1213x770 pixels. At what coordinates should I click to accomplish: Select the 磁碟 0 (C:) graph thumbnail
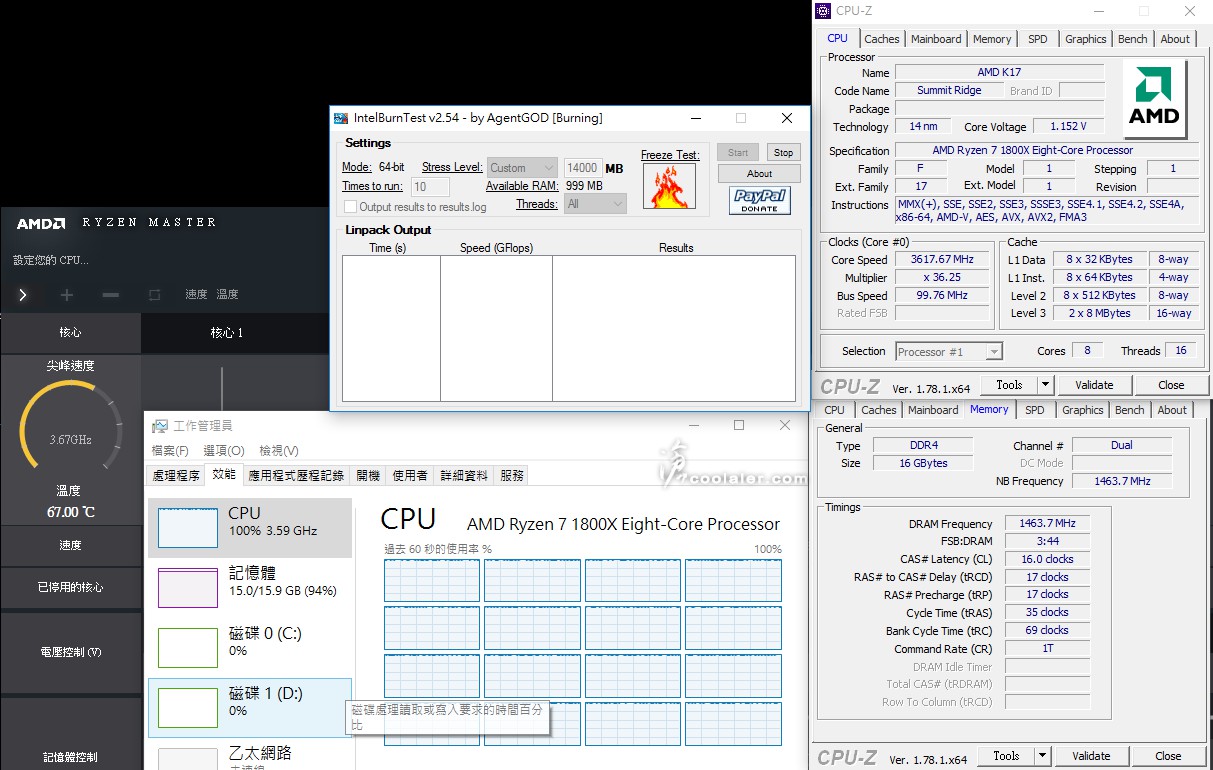coord(188,648)
